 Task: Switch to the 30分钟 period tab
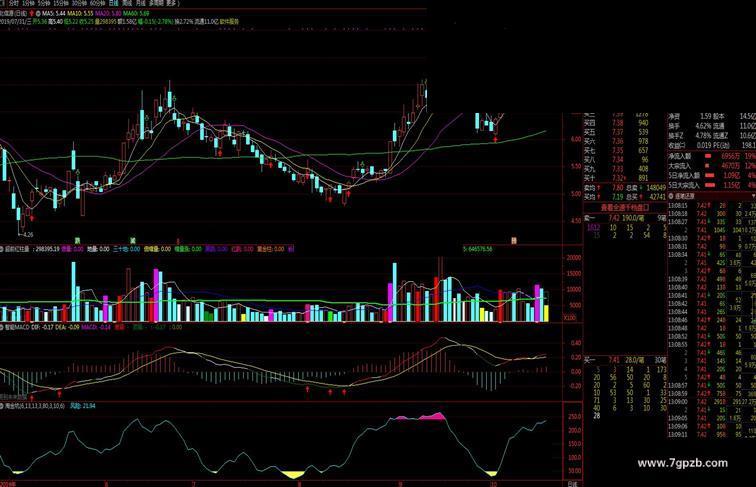79,3
